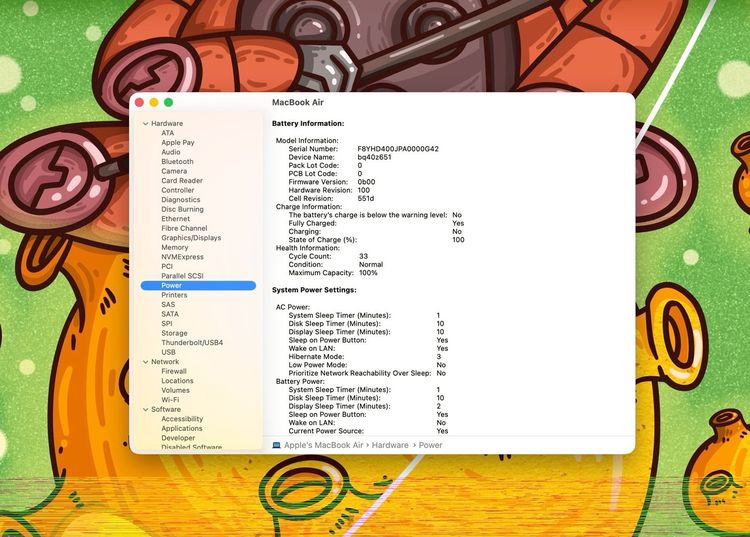The image size is (750, 537).
Task: Click the green full-screen window button
Action: 168,102
